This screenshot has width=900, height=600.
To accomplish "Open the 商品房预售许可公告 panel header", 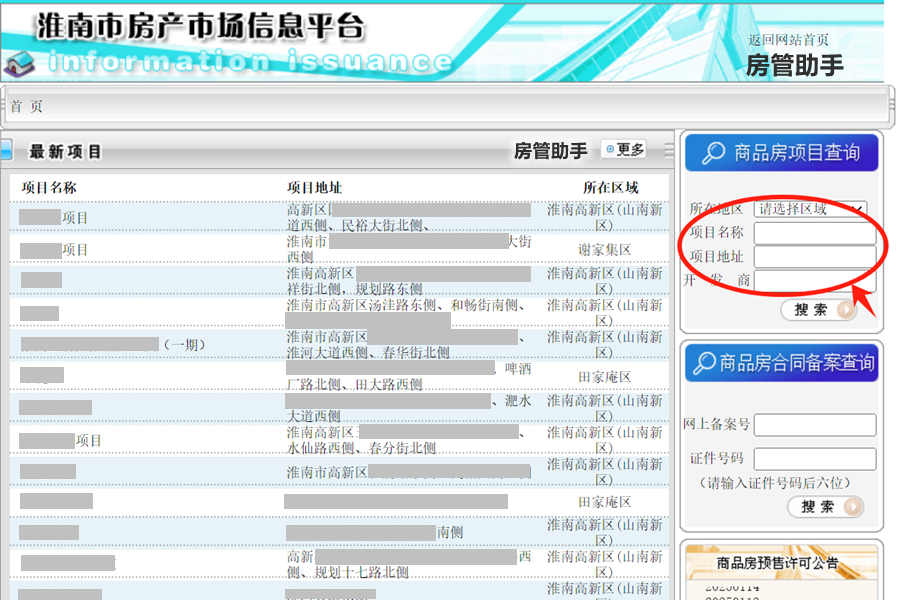I will pyautogui.click(x=777, y=563).
